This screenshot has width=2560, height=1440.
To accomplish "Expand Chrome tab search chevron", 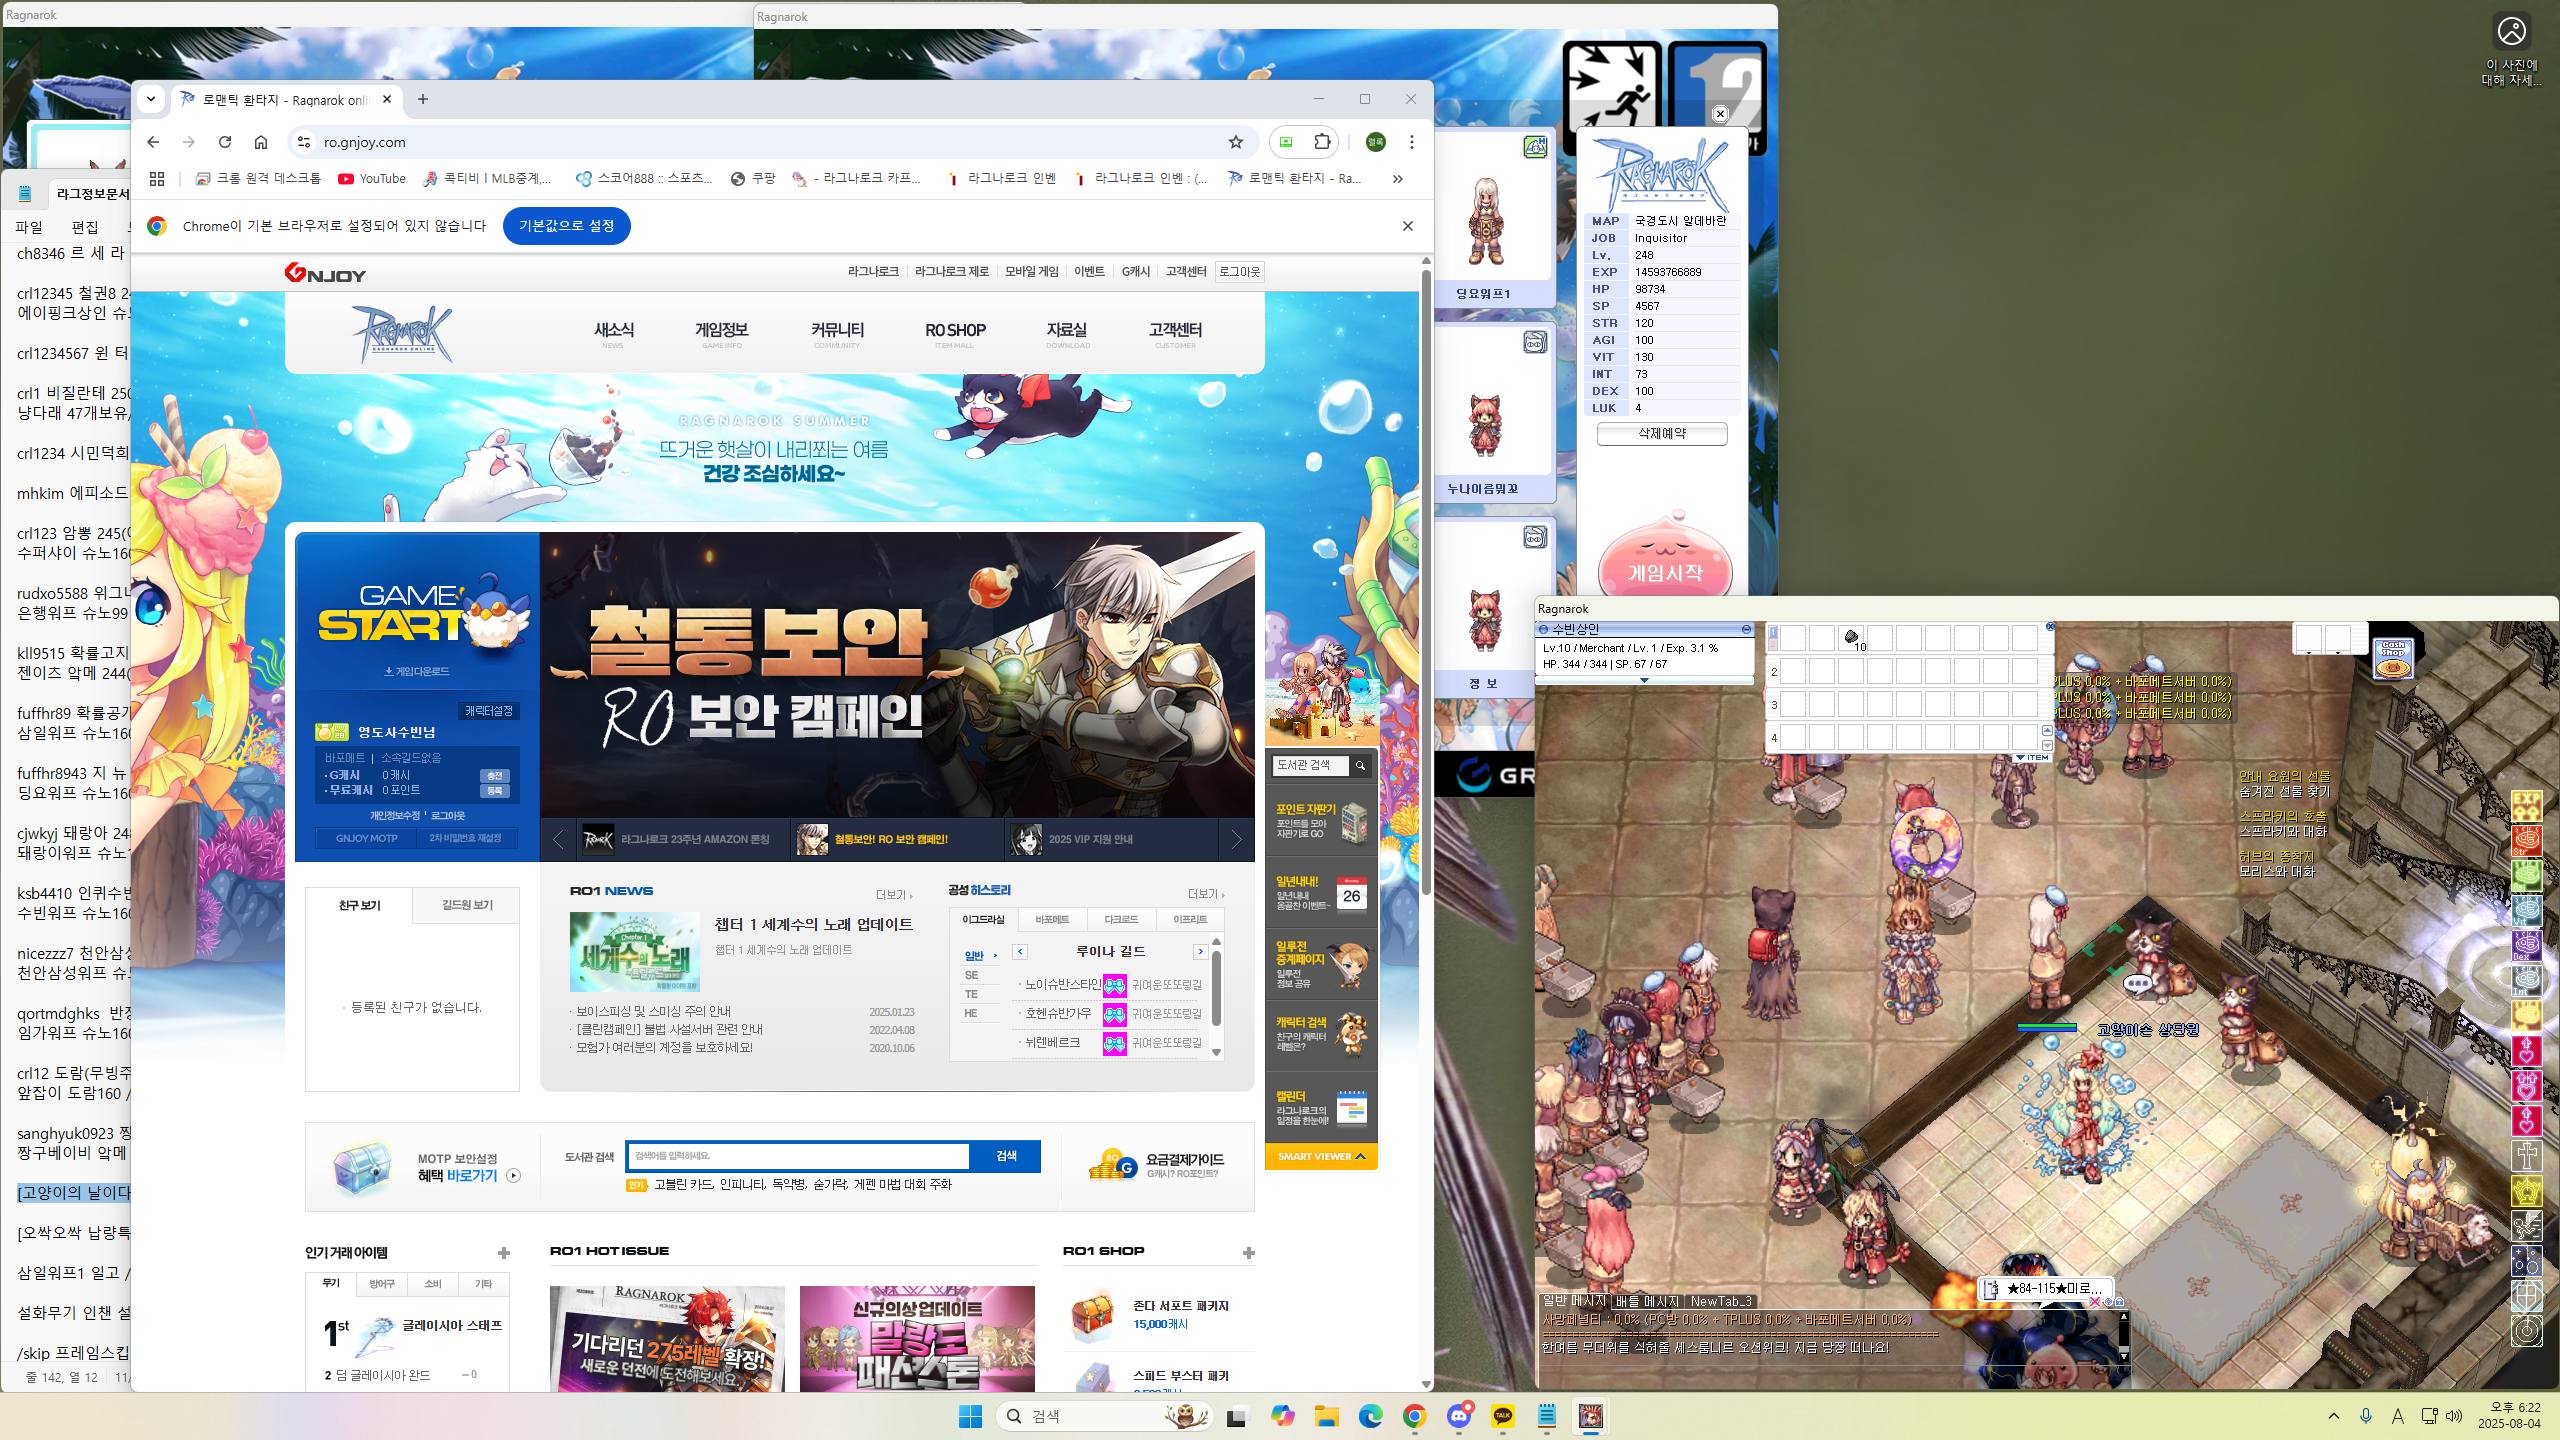I will pos(151,99).
